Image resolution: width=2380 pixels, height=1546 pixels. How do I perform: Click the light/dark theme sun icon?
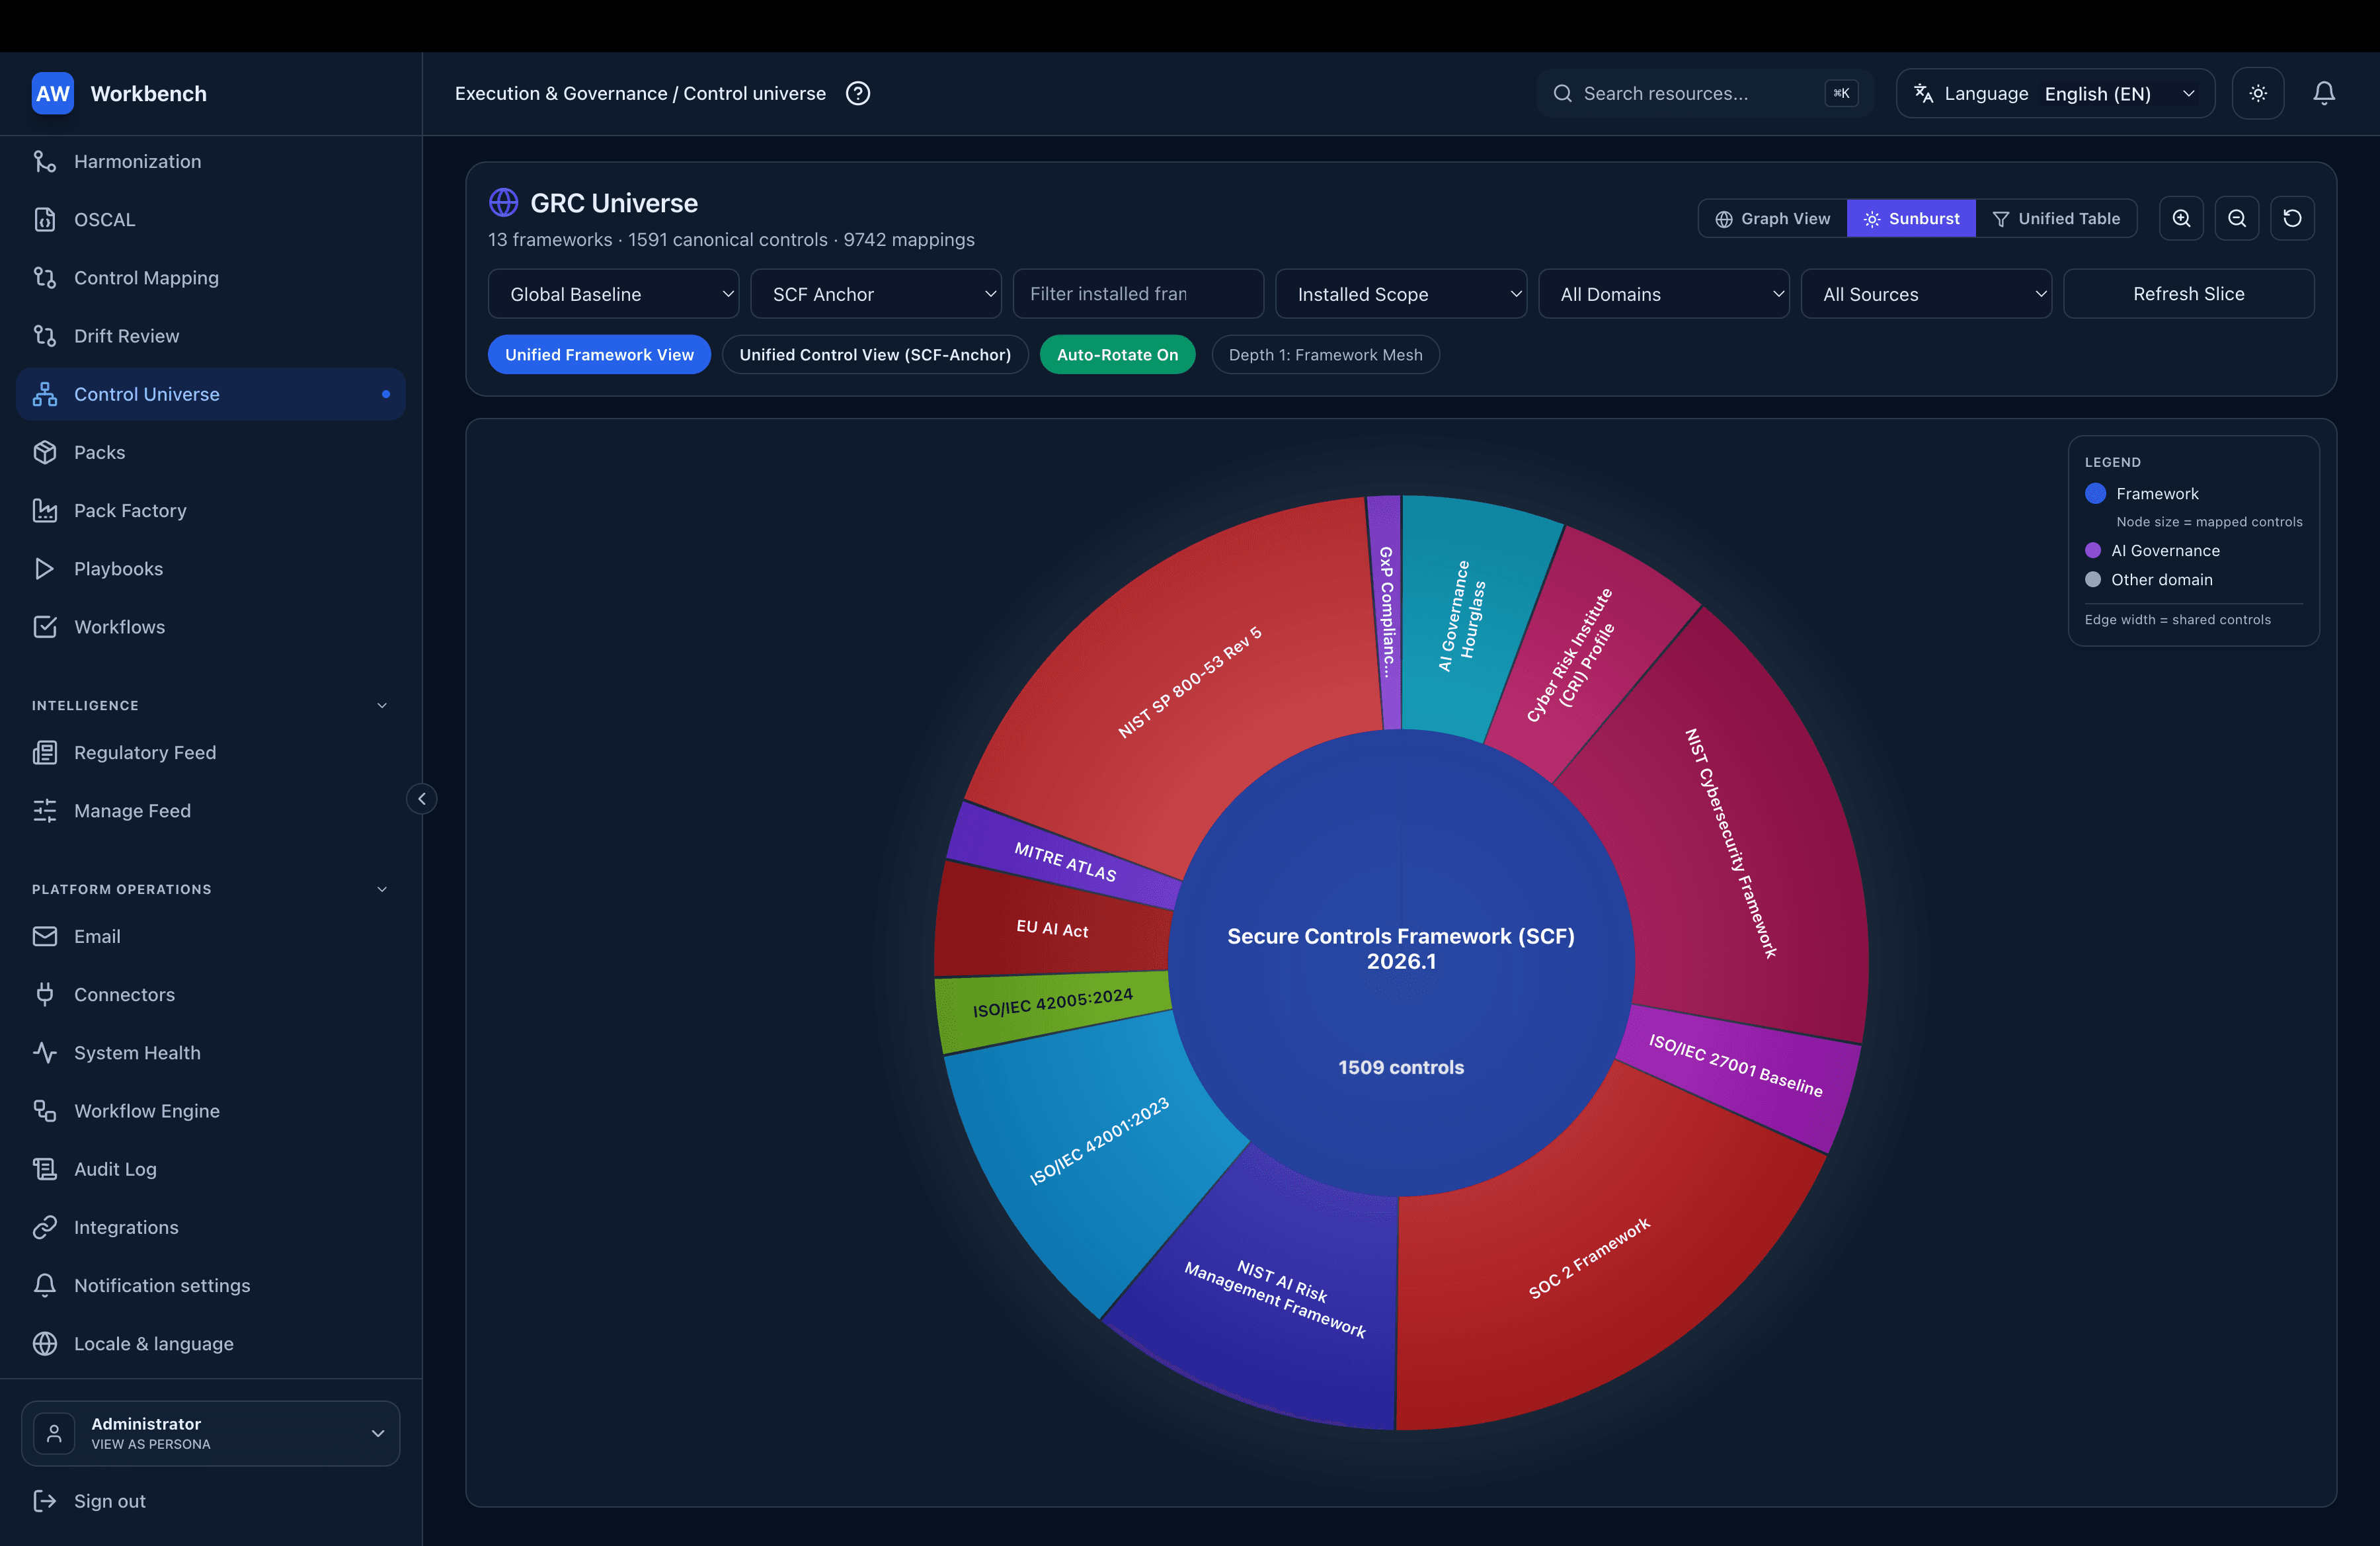pyautogui.click(x=2257, y=93)
